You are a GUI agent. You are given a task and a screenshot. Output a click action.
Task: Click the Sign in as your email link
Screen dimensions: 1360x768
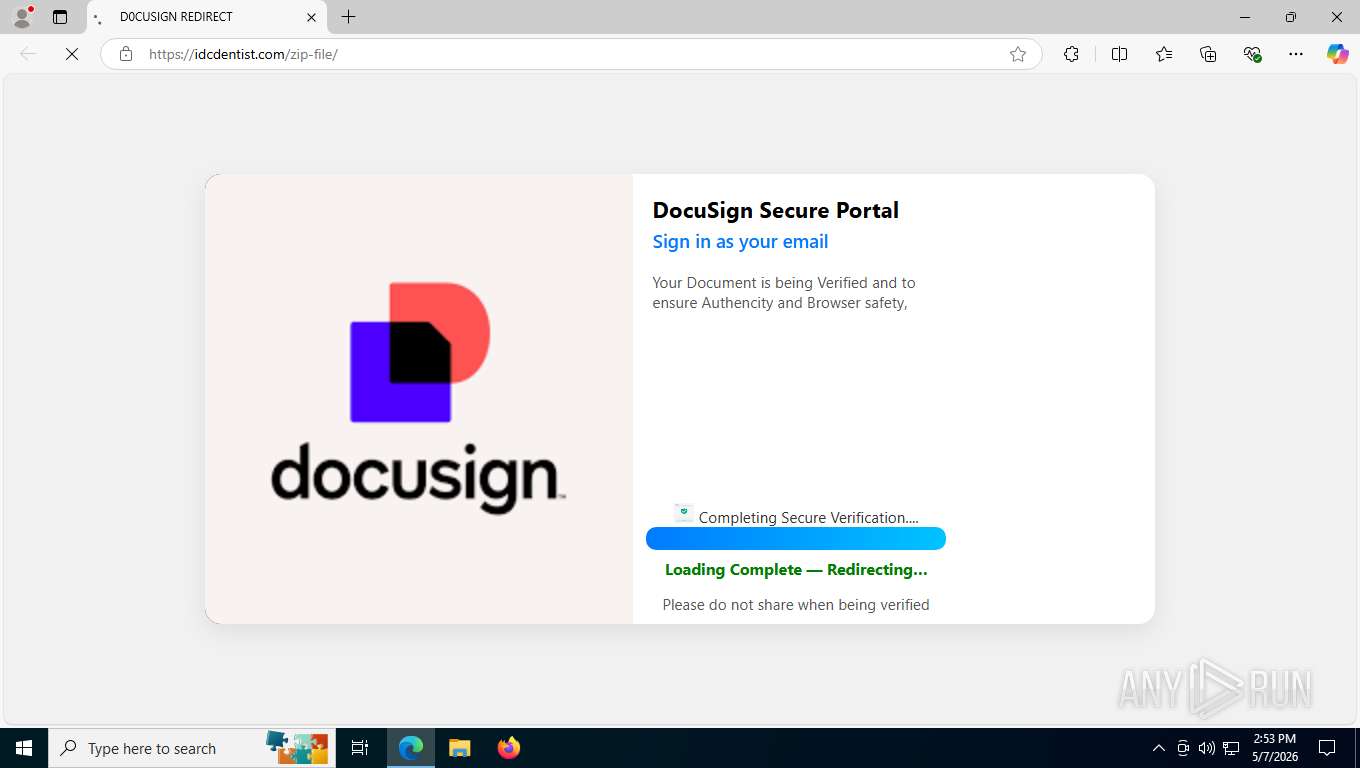(740, 241)
